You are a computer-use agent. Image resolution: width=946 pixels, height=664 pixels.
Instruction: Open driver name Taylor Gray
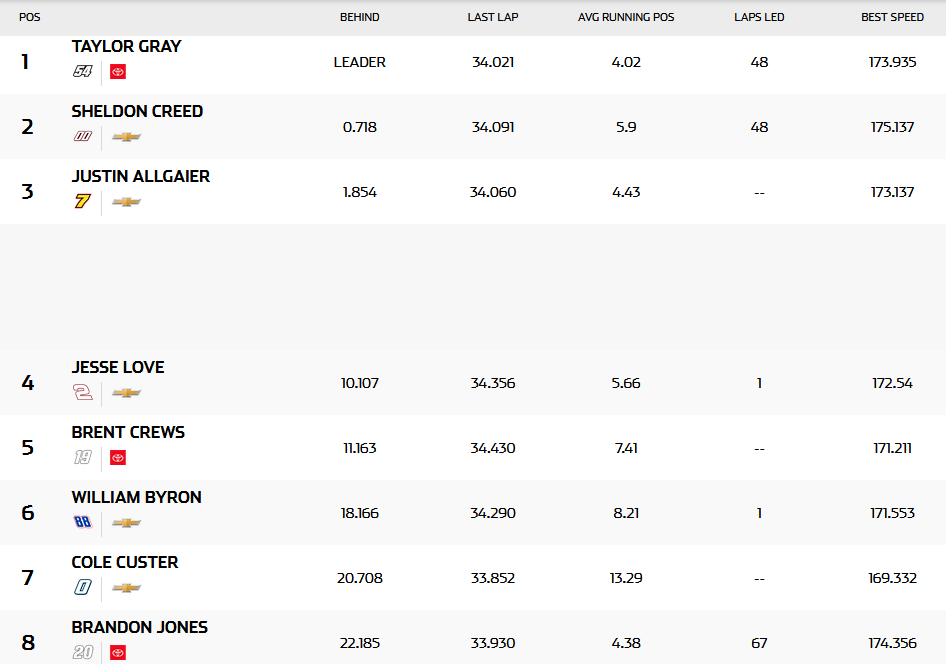pyautogui.click(x=126, y=47)
